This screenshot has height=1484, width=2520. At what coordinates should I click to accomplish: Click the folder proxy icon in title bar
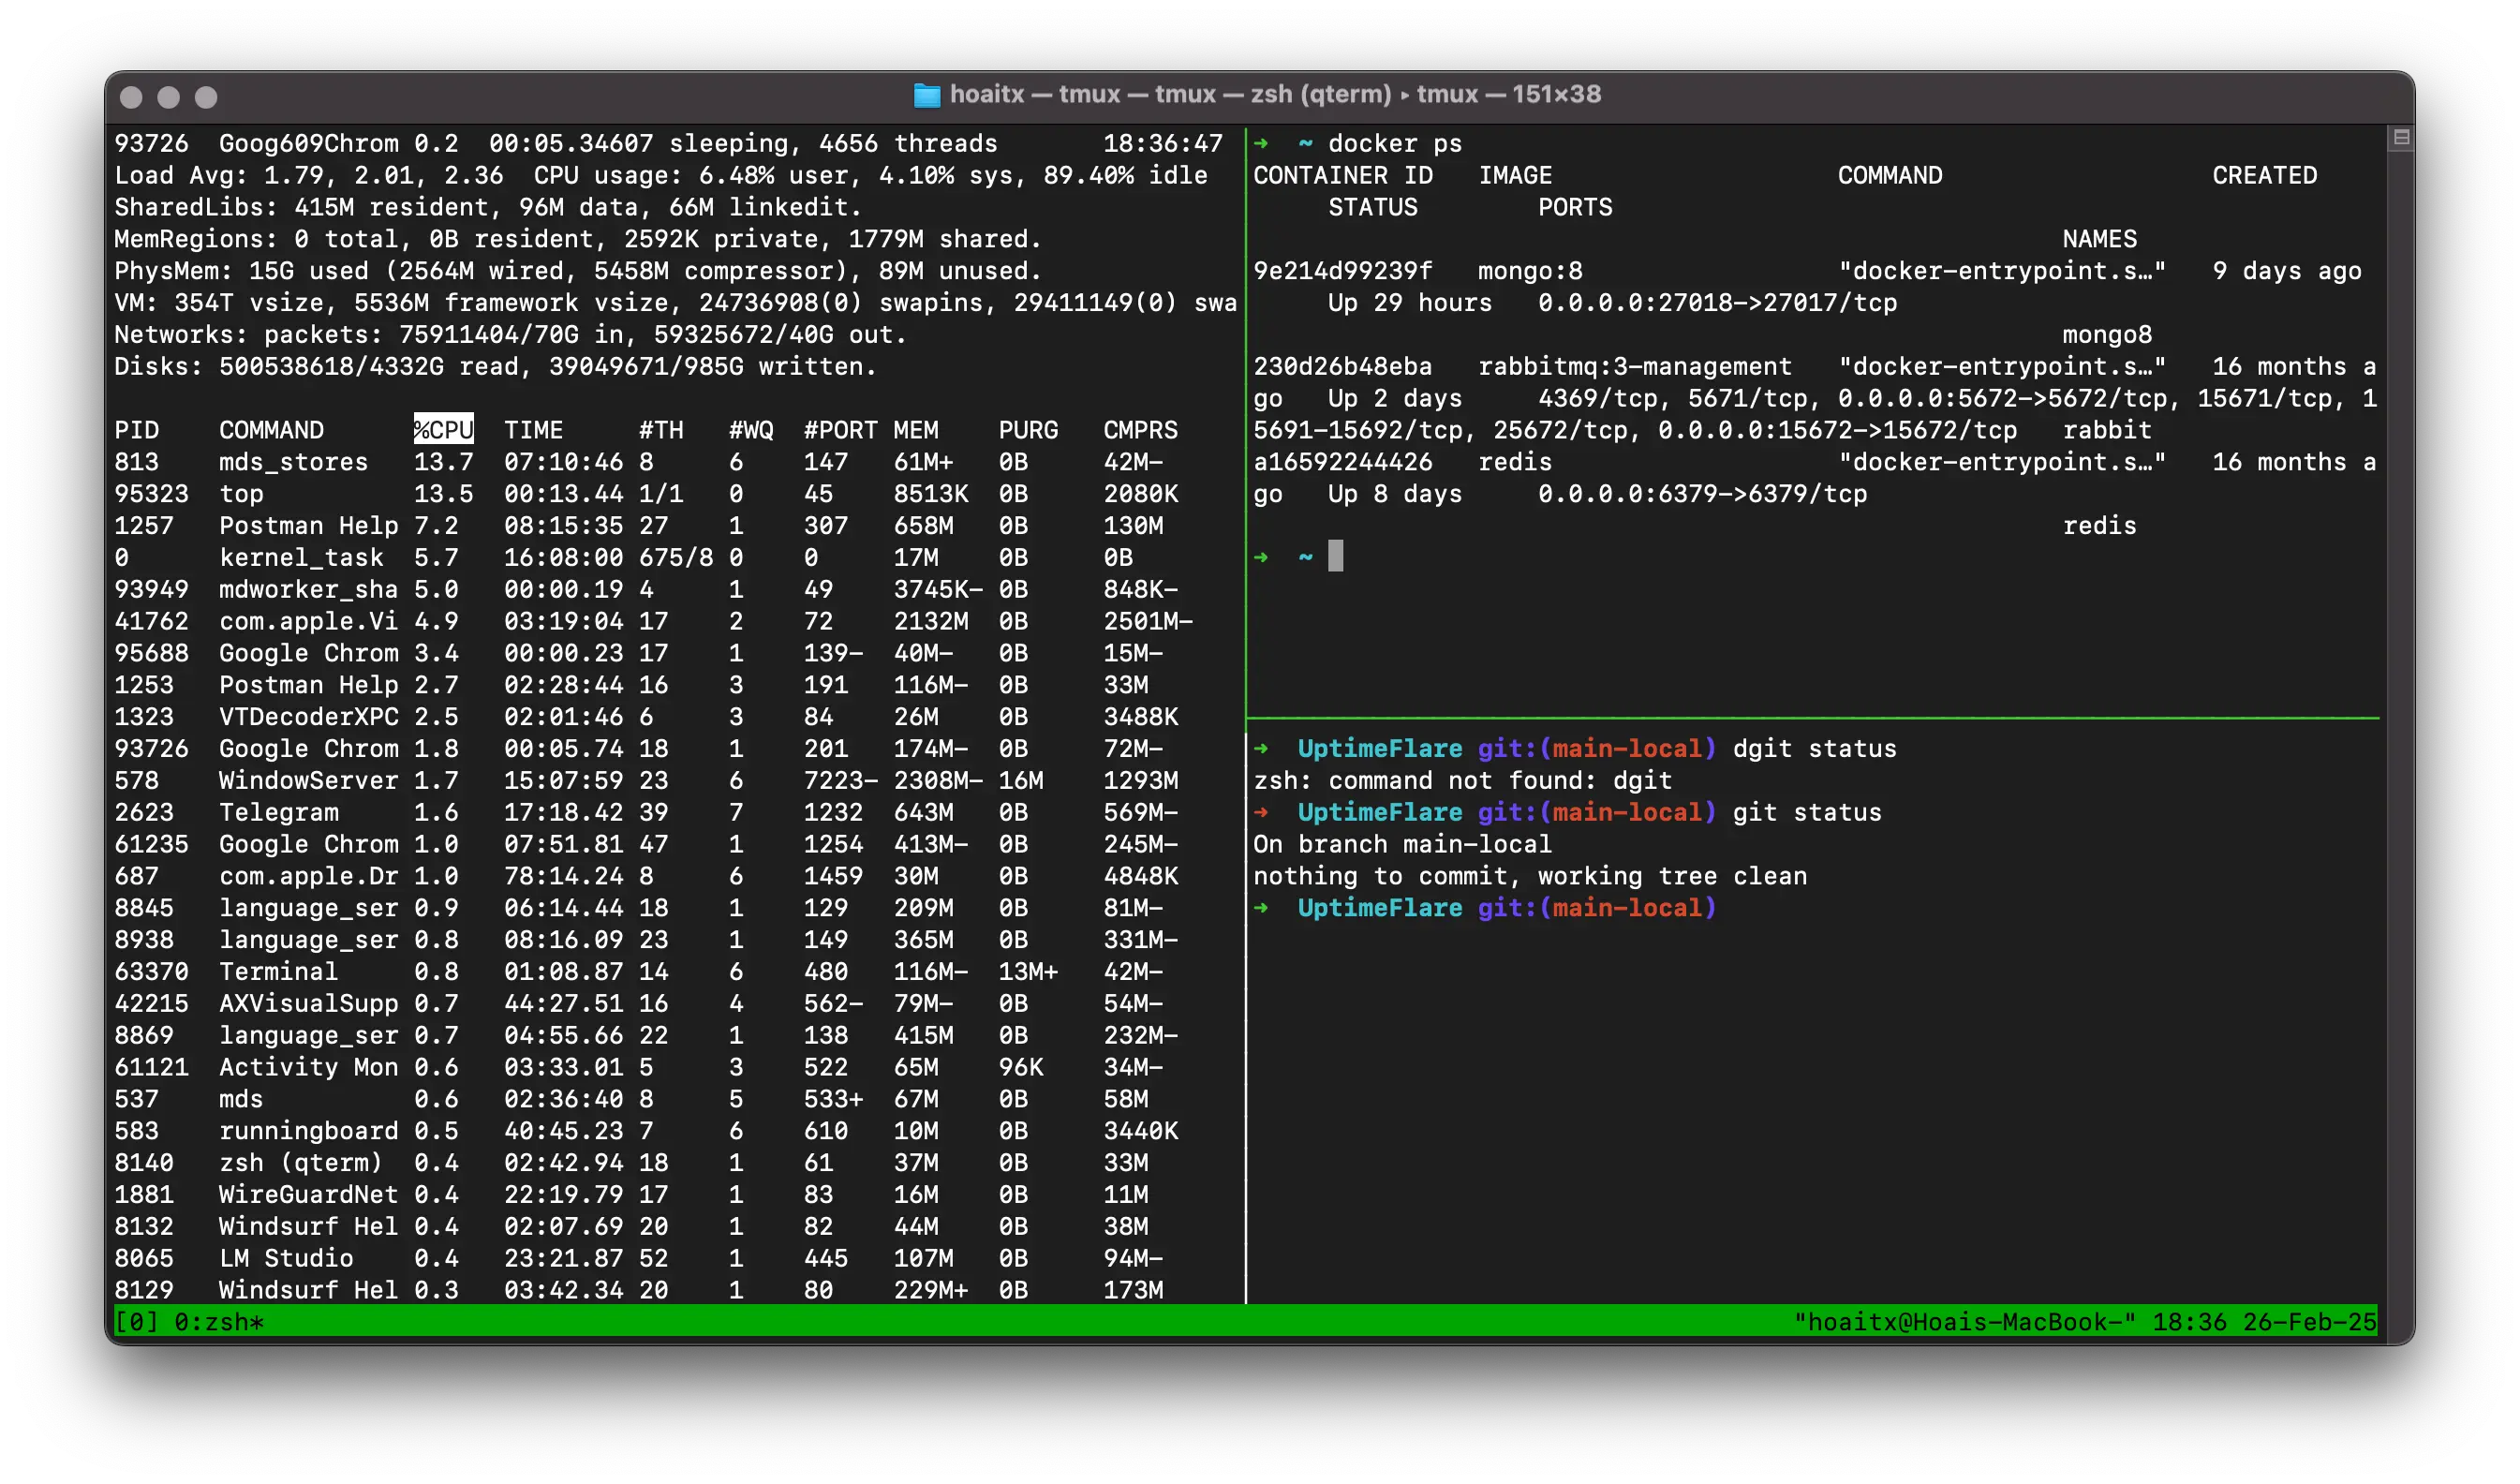coord(927,95)
